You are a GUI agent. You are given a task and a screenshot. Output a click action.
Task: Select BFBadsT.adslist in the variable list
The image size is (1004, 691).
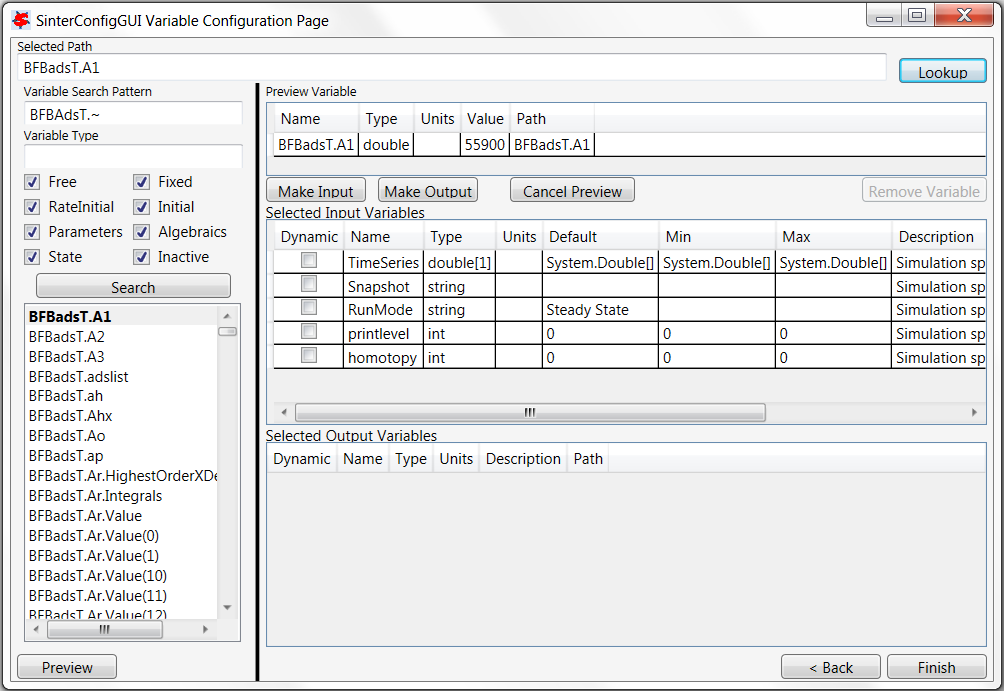[x=79, y=376]
